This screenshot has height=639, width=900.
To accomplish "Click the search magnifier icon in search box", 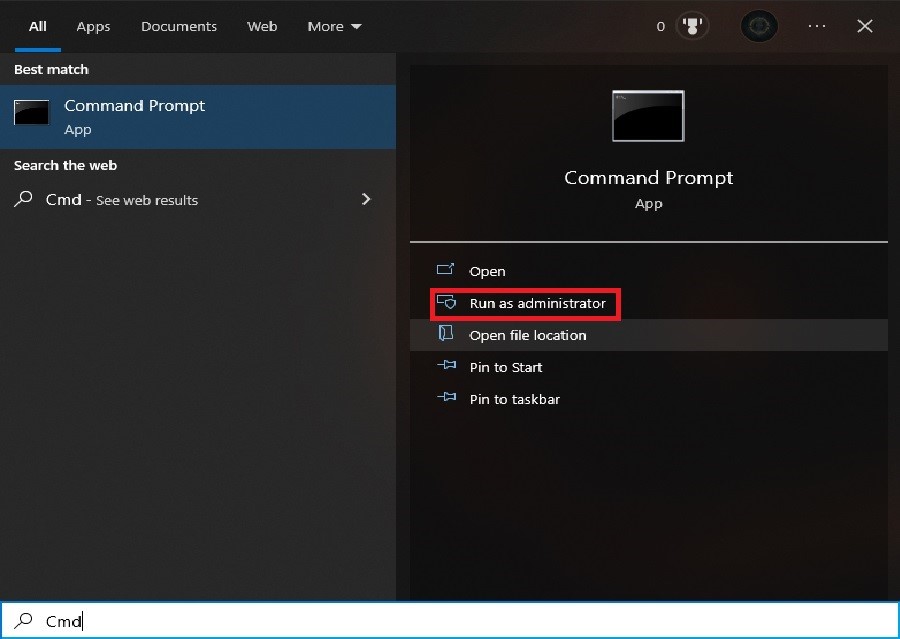I will [x=24, y=621].
